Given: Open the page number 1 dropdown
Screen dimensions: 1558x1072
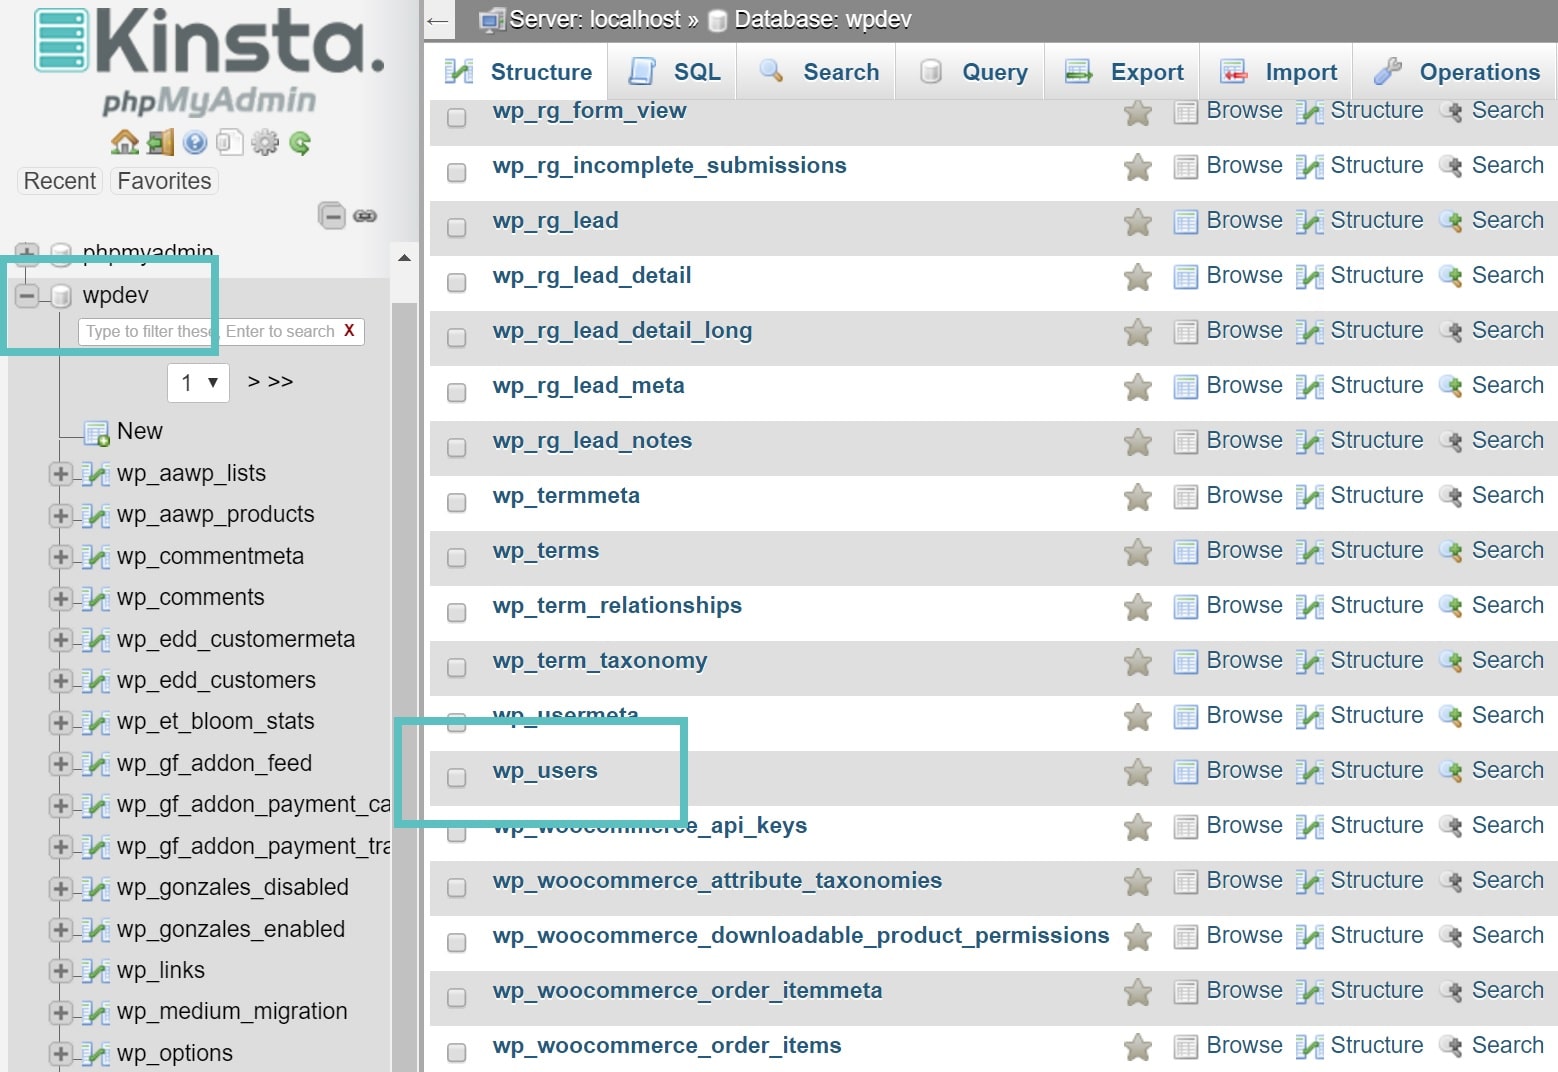Looking at the screenshot, I should pyautogui.click(x=199, y=383).
